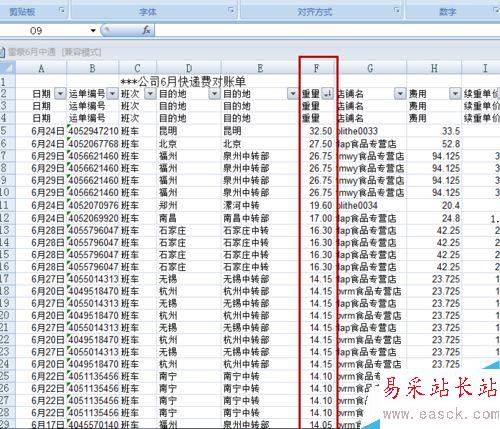Screen dimensions: 500x429
Task: Click the Insert Function fx icon
Action: click(146, 30)
